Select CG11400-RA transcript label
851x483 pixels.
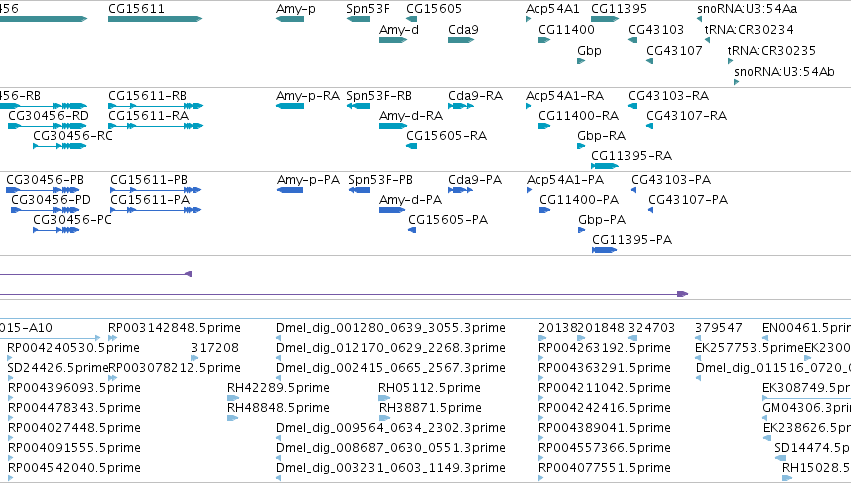(x=579, y=116)
